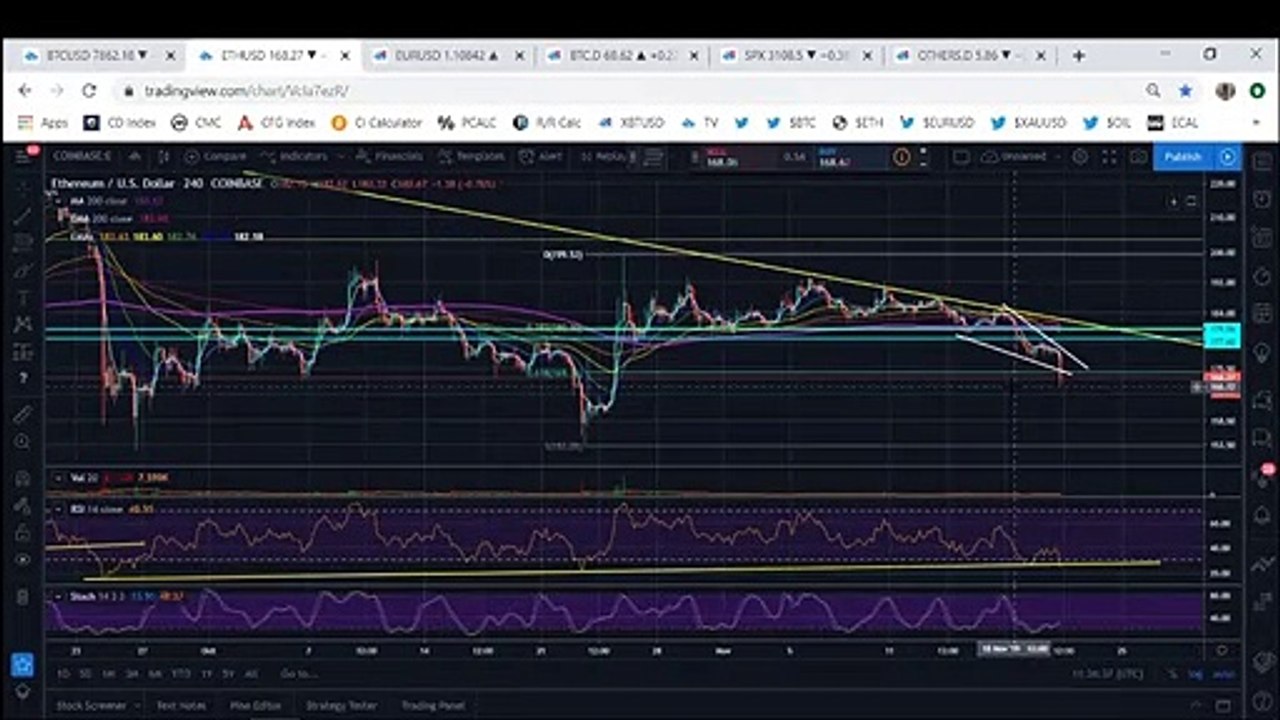This screenshot has width=1280, height=720.
Task: Click the play icon beside Publish
Action: click(x=1227, y=157)
